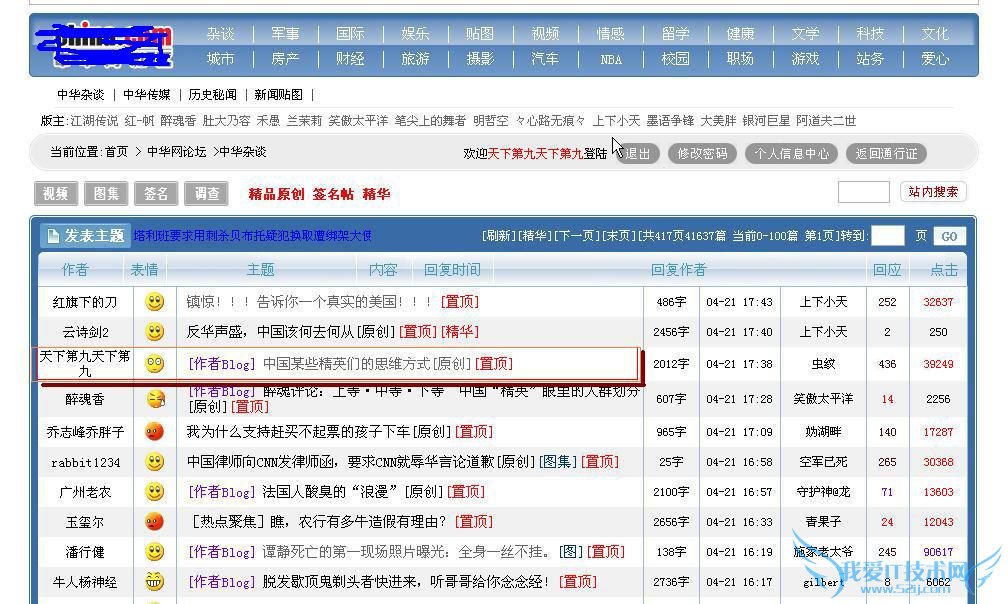Image resolution: width=1008 pixels, height=604 pixels.
Task: Focus the page number jump field
Action: 887,236
